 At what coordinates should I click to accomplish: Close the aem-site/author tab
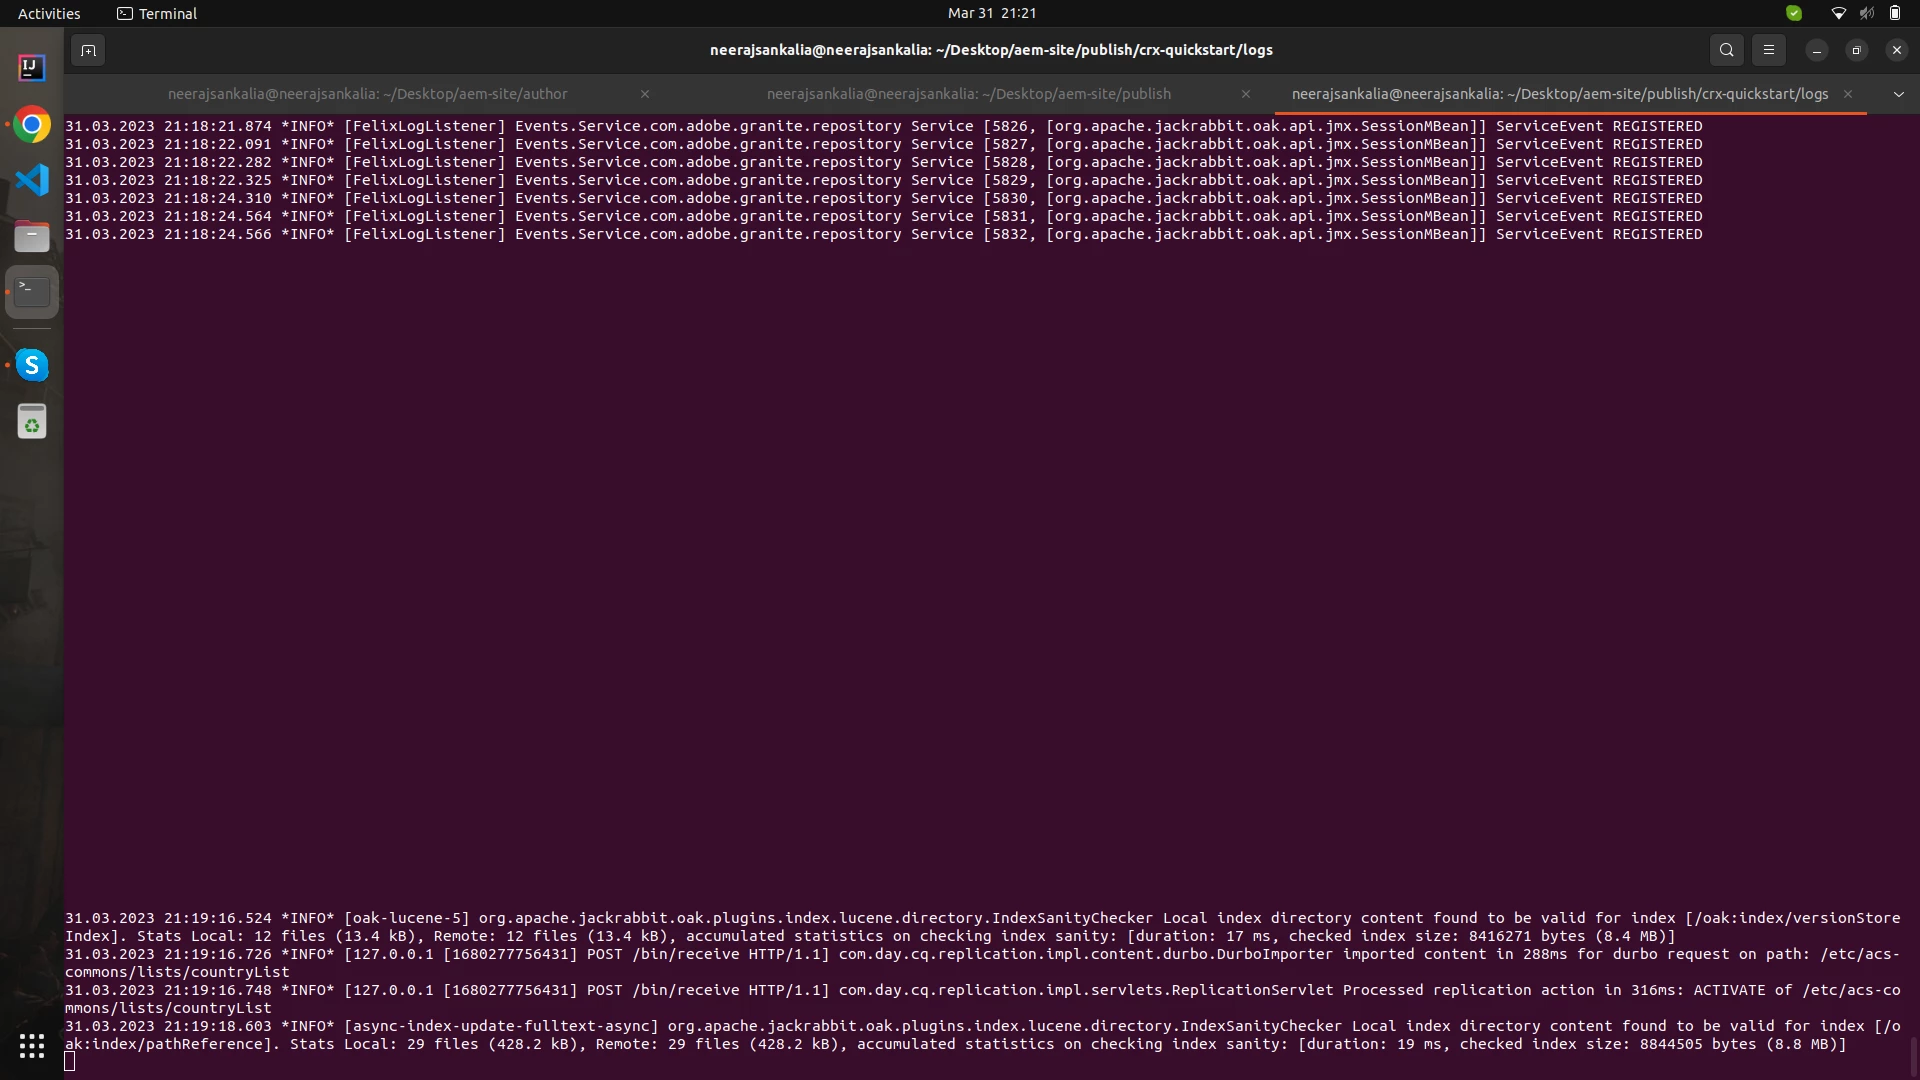click(645, 94)
